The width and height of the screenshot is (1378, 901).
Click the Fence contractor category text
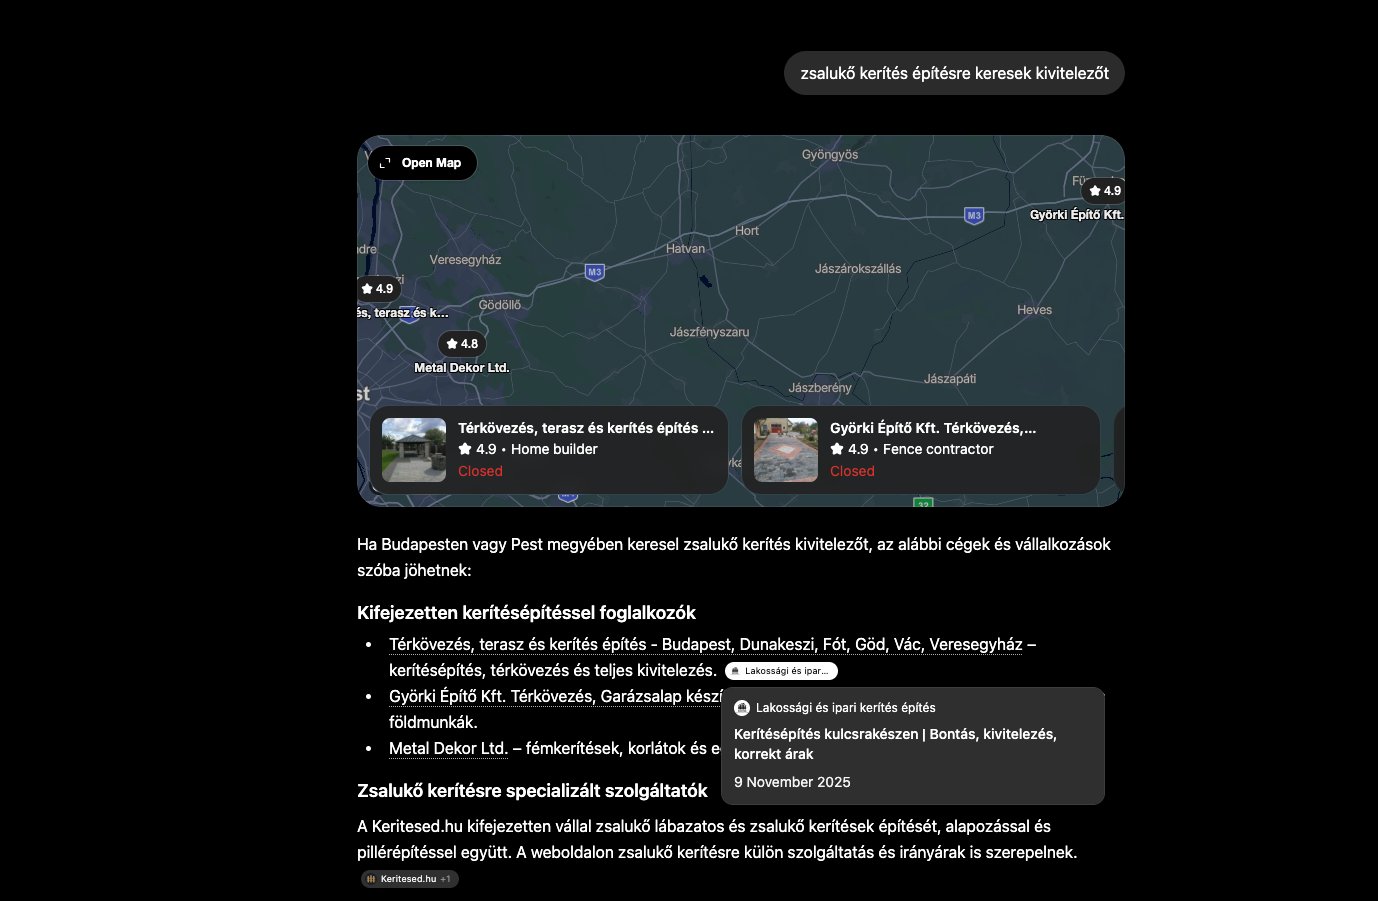point(938,449)
